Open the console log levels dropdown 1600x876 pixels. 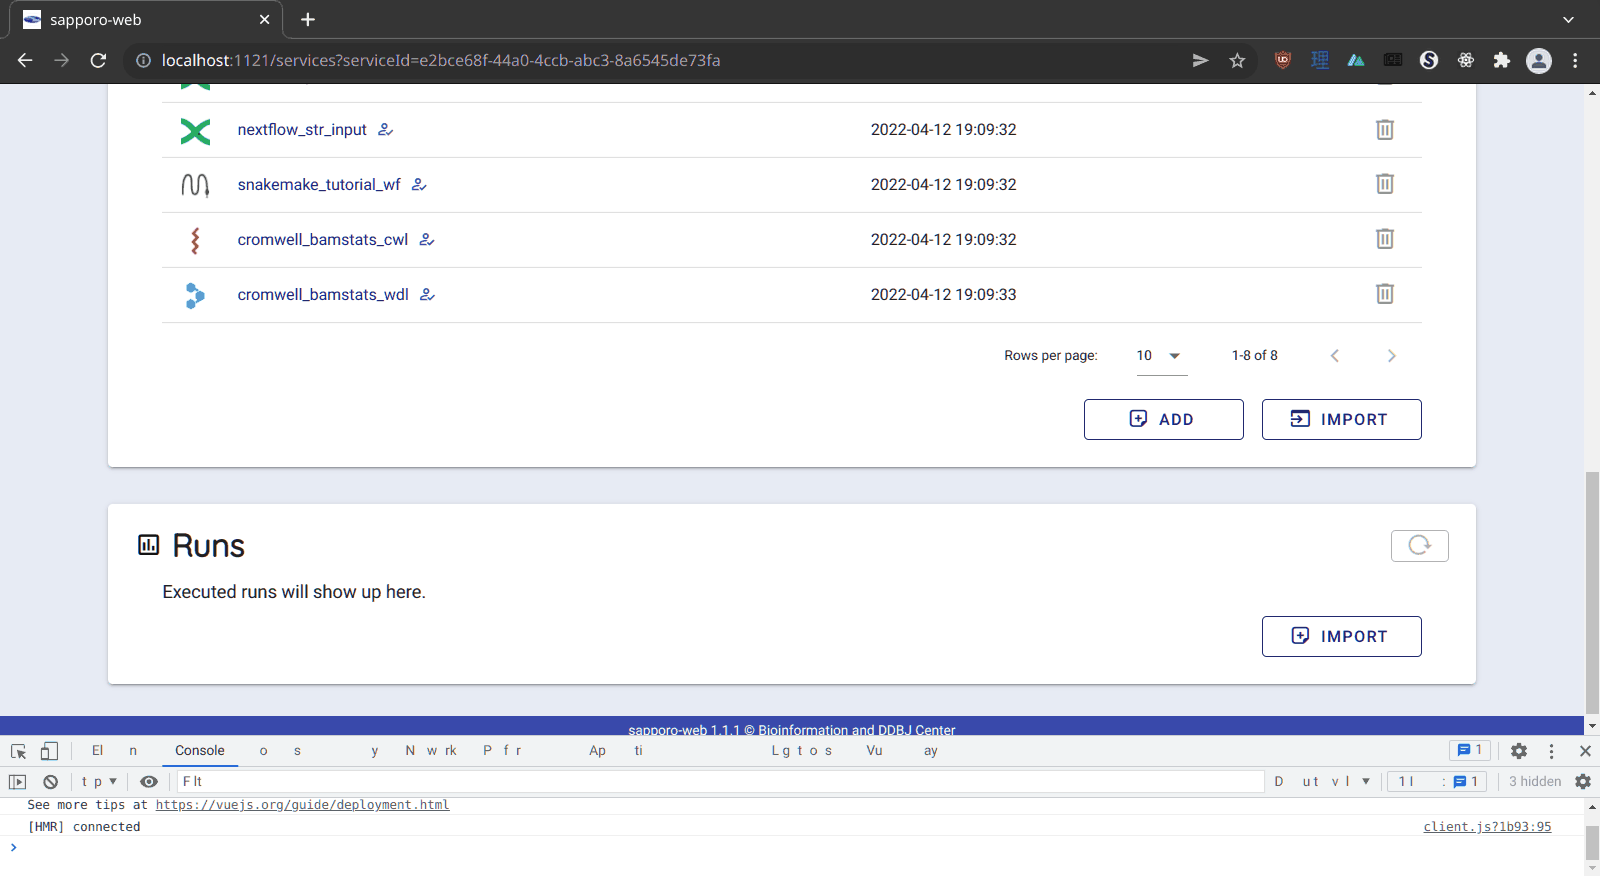click(x=1322, y=782)
